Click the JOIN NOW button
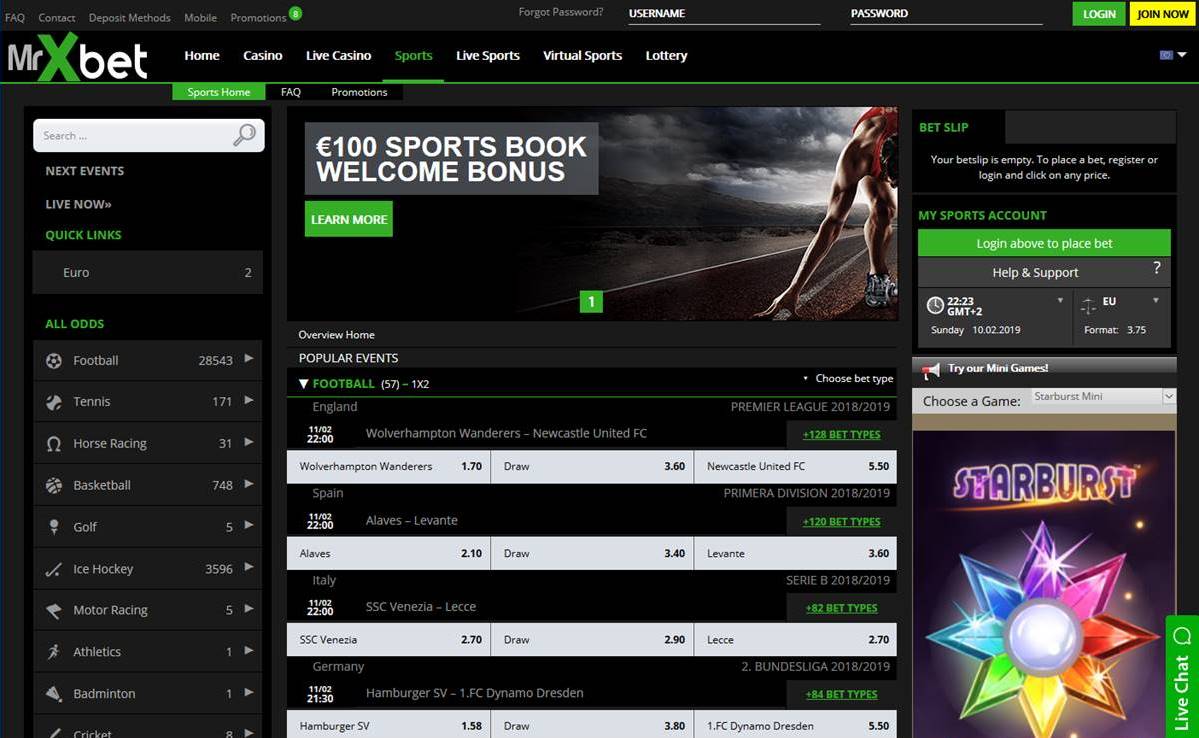1199x738 pixels. coord(1162,14)
